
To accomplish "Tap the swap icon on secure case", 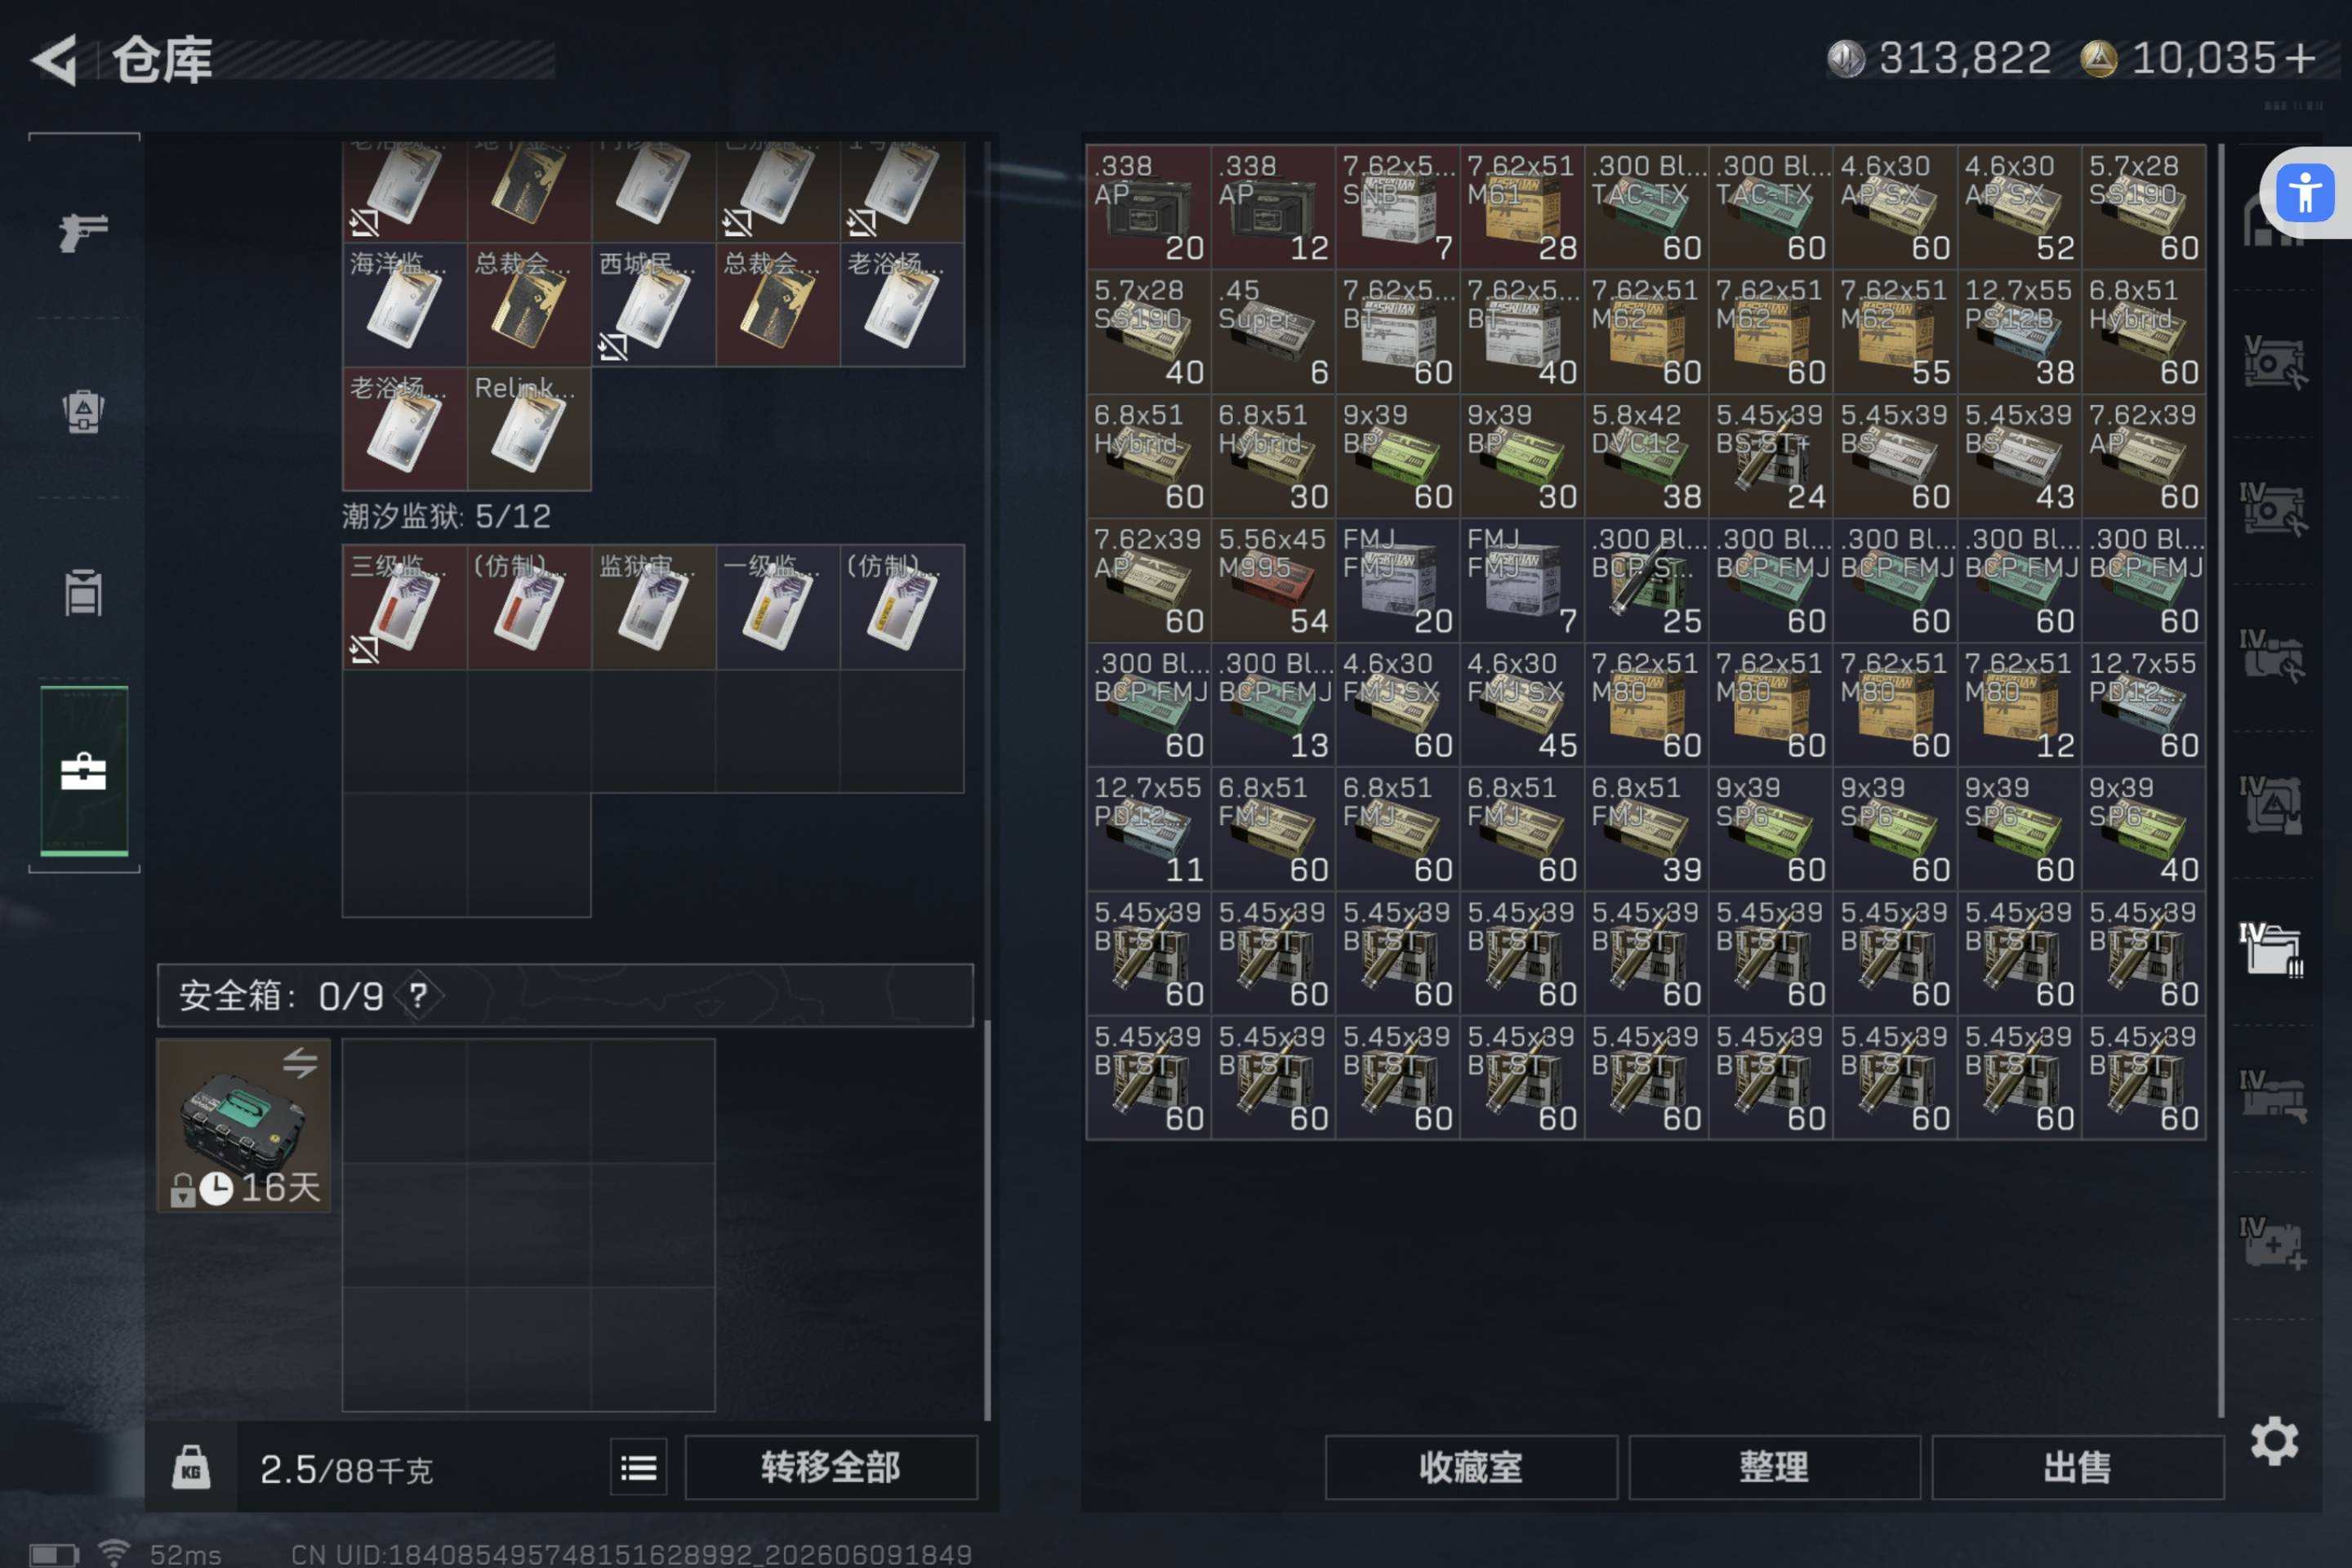I will 299,1062.
